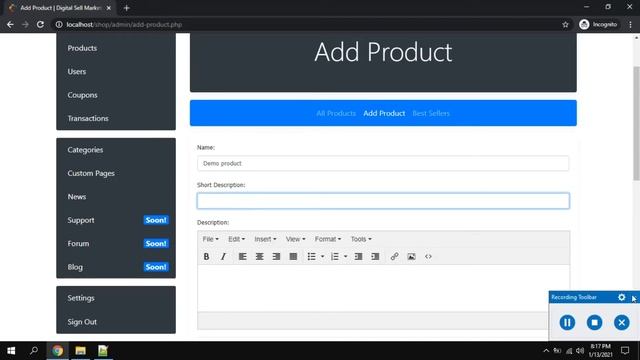Viewport: 640px width, 360px height.
Task: Justify description text
Action: click(293, 256)
